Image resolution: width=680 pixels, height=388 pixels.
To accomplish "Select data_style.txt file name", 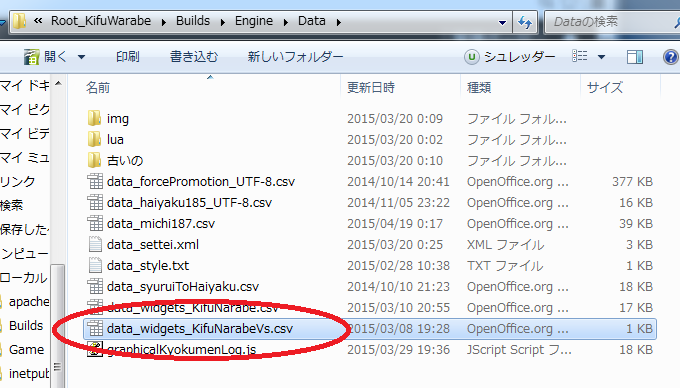I will 148,265.
